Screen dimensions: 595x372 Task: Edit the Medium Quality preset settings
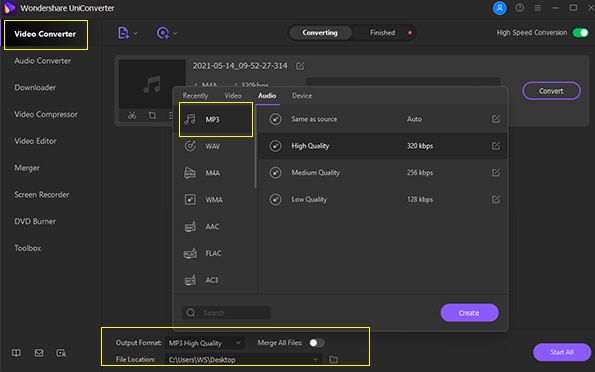[x=496, y=173]
